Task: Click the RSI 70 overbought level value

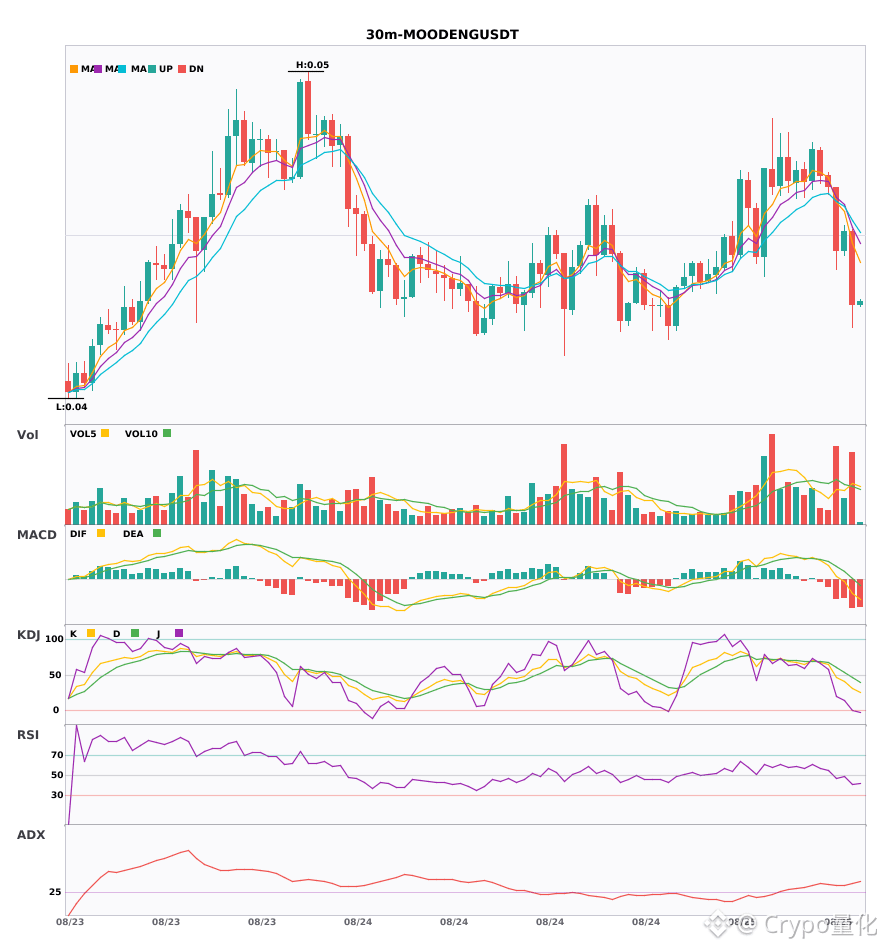Action: [57, 755]
